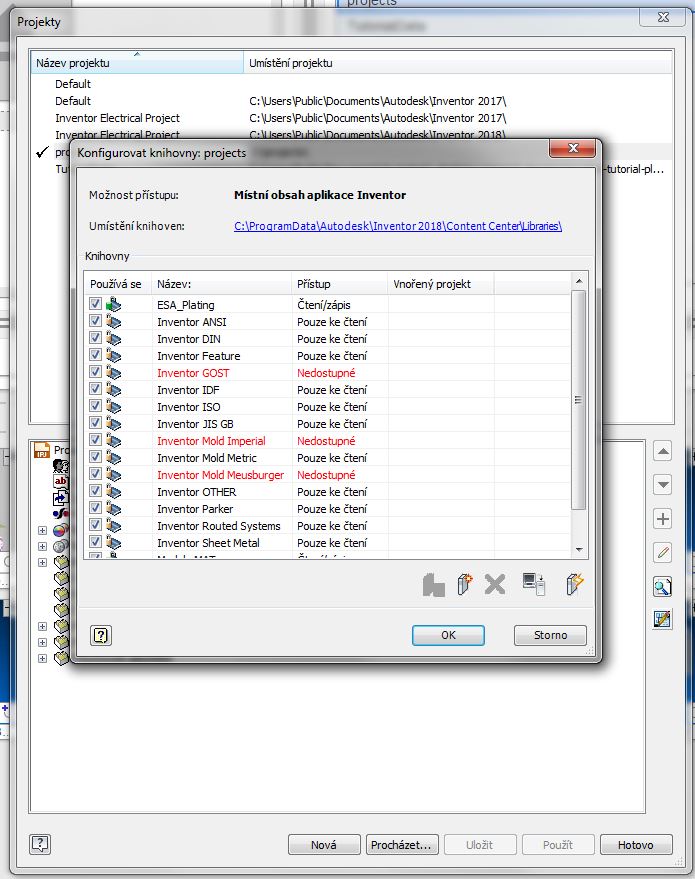Select the red 'Inventor Mold Meusburger' entry
Image resolution: width=695 pixels, height=879 pixels.
(x=220, y=475)
